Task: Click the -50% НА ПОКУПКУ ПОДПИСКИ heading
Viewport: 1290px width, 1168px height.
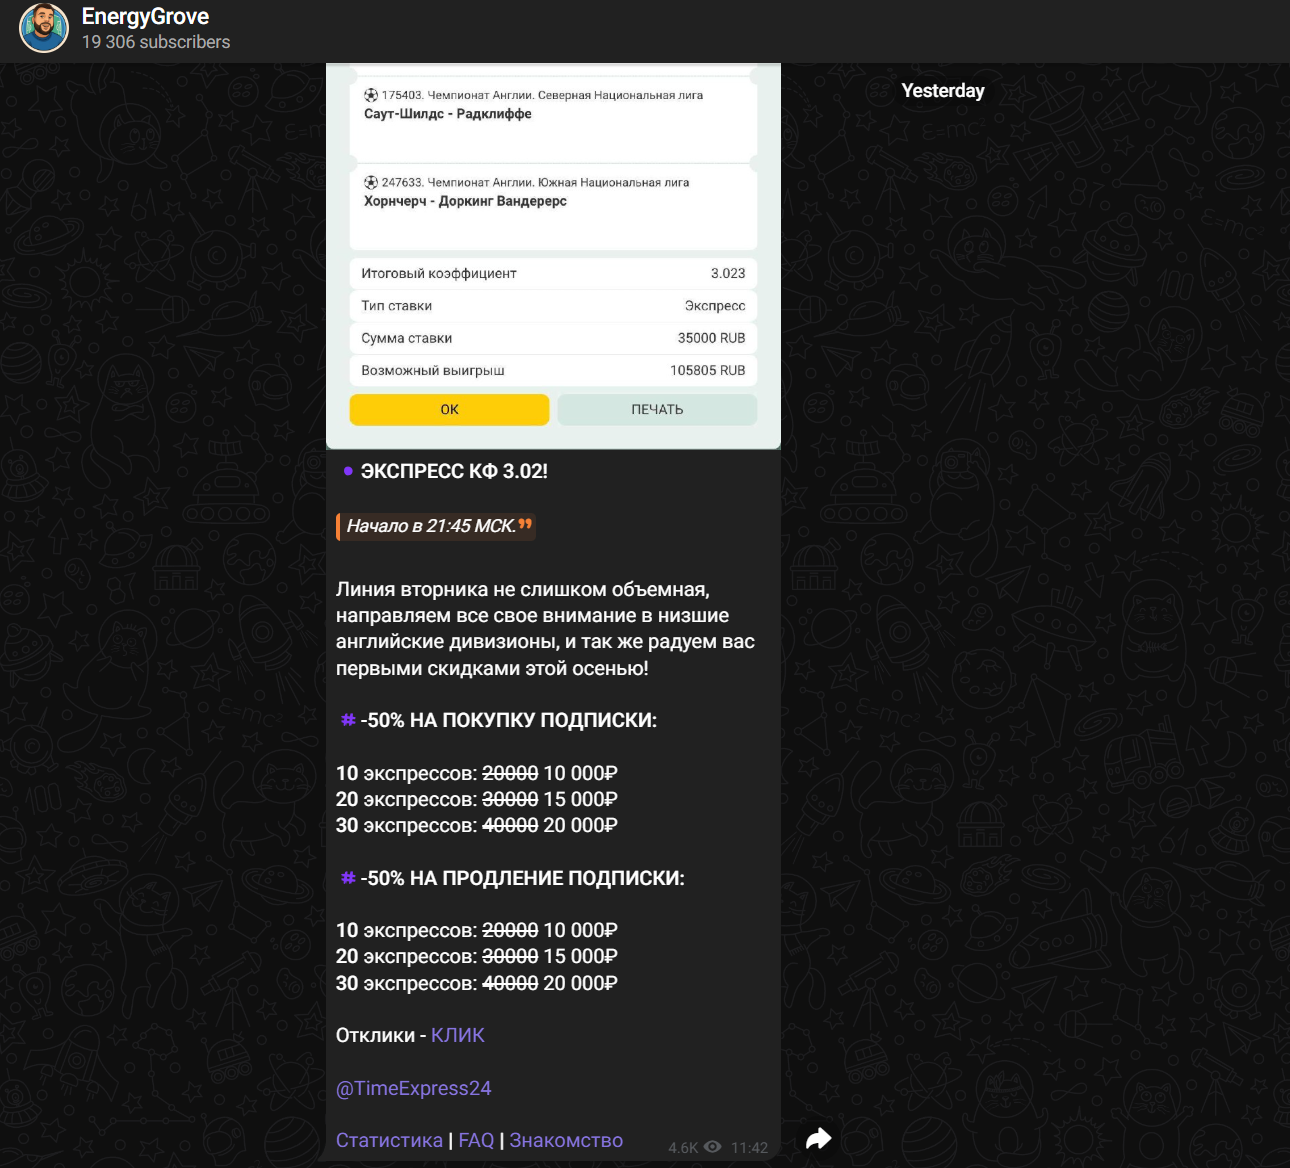Action: tap(508, 720)
